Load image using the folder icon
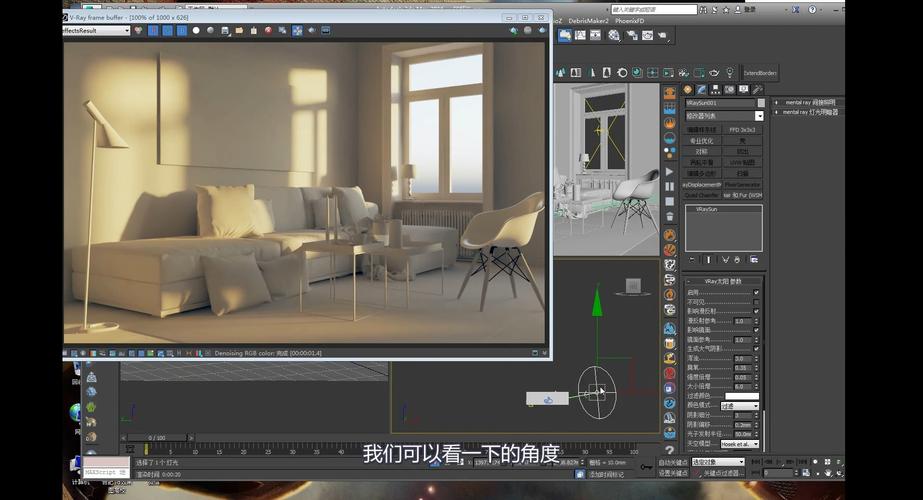This screenshot has width=923, height=500. pos(239,31)
